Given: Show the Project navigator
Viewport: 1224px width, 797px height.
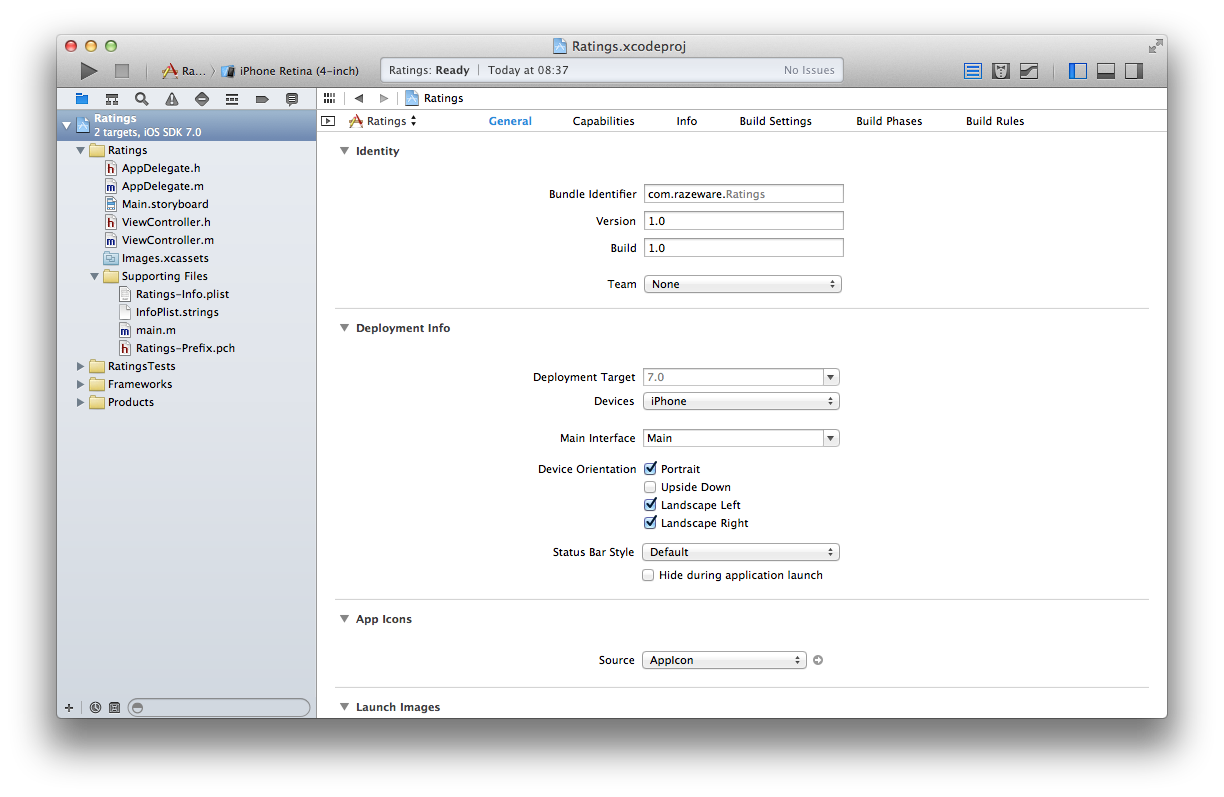Looking at the screenshot, I should (82, 99).
